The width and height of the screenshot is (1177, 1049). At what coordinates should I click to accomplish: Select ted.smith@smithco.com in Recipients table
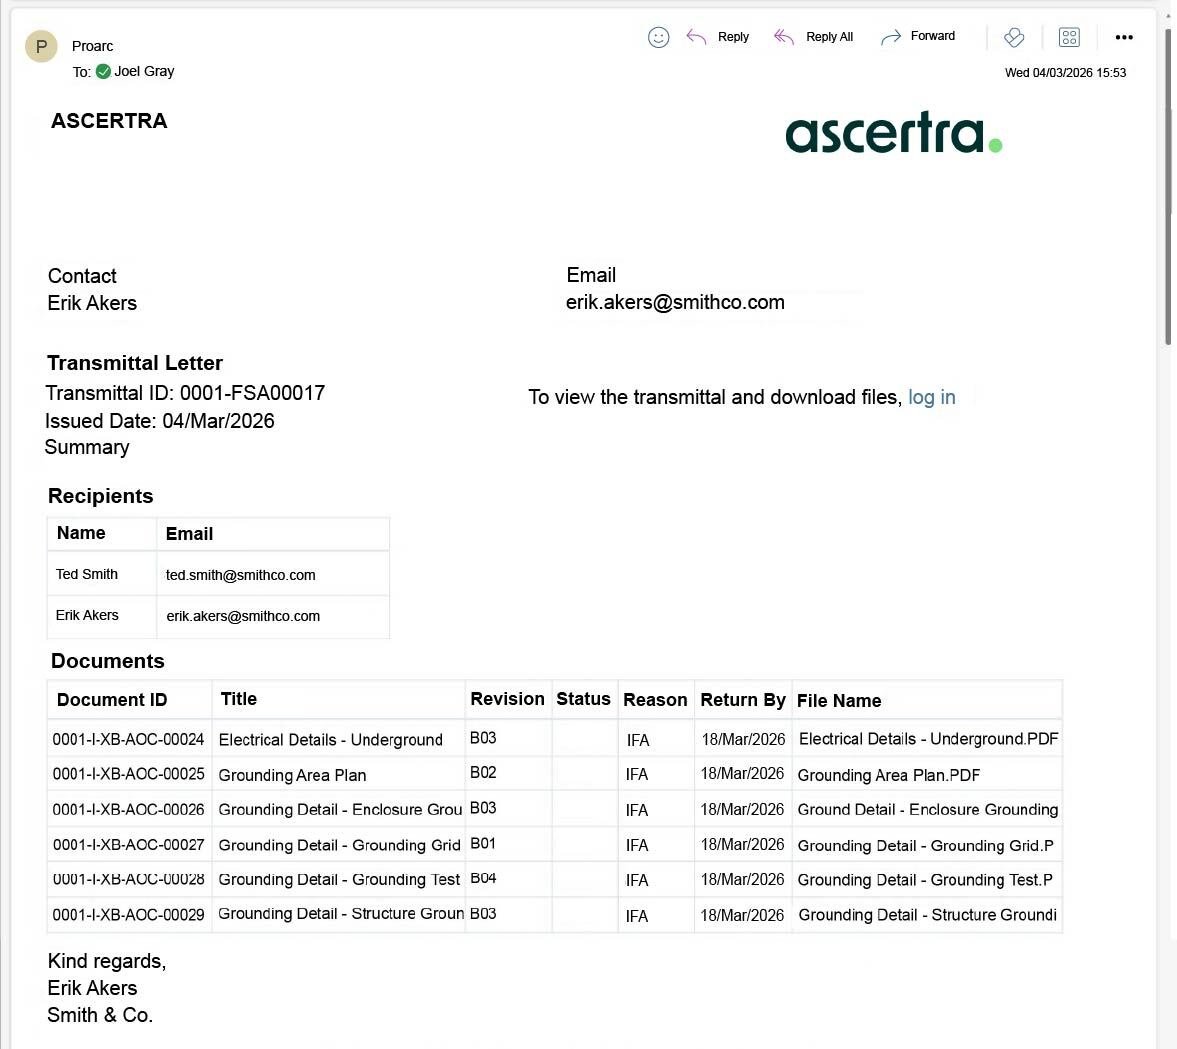(240, 575)
